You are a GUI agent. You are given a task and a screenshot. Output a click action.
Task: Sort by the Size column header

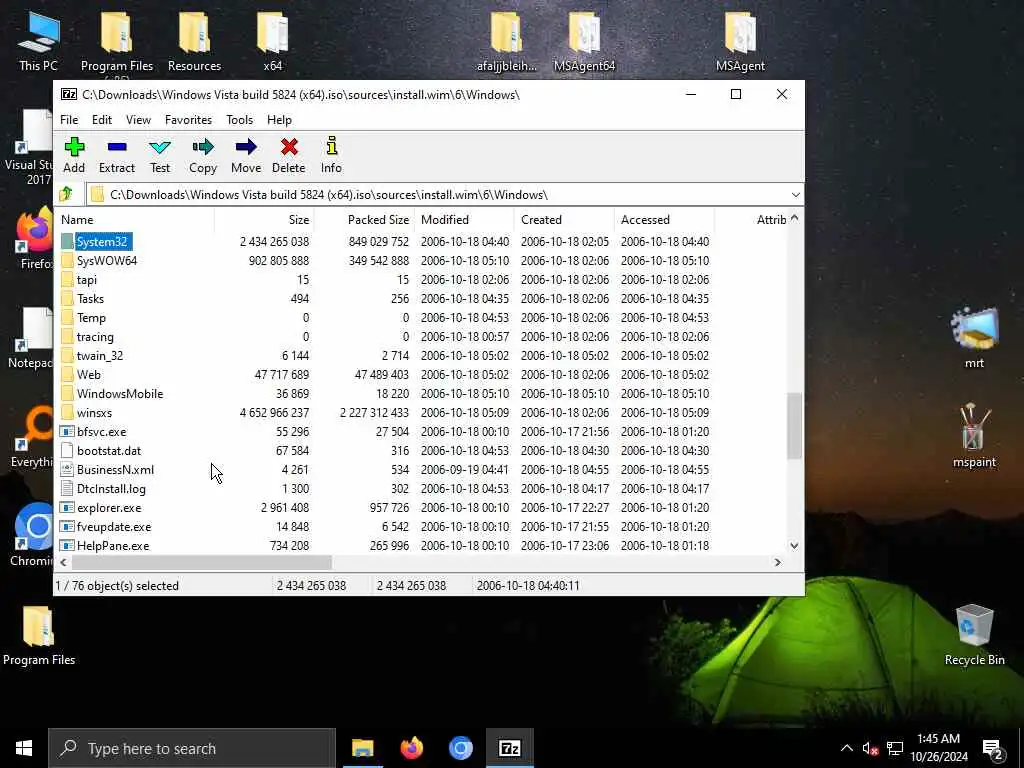[264, 219]
